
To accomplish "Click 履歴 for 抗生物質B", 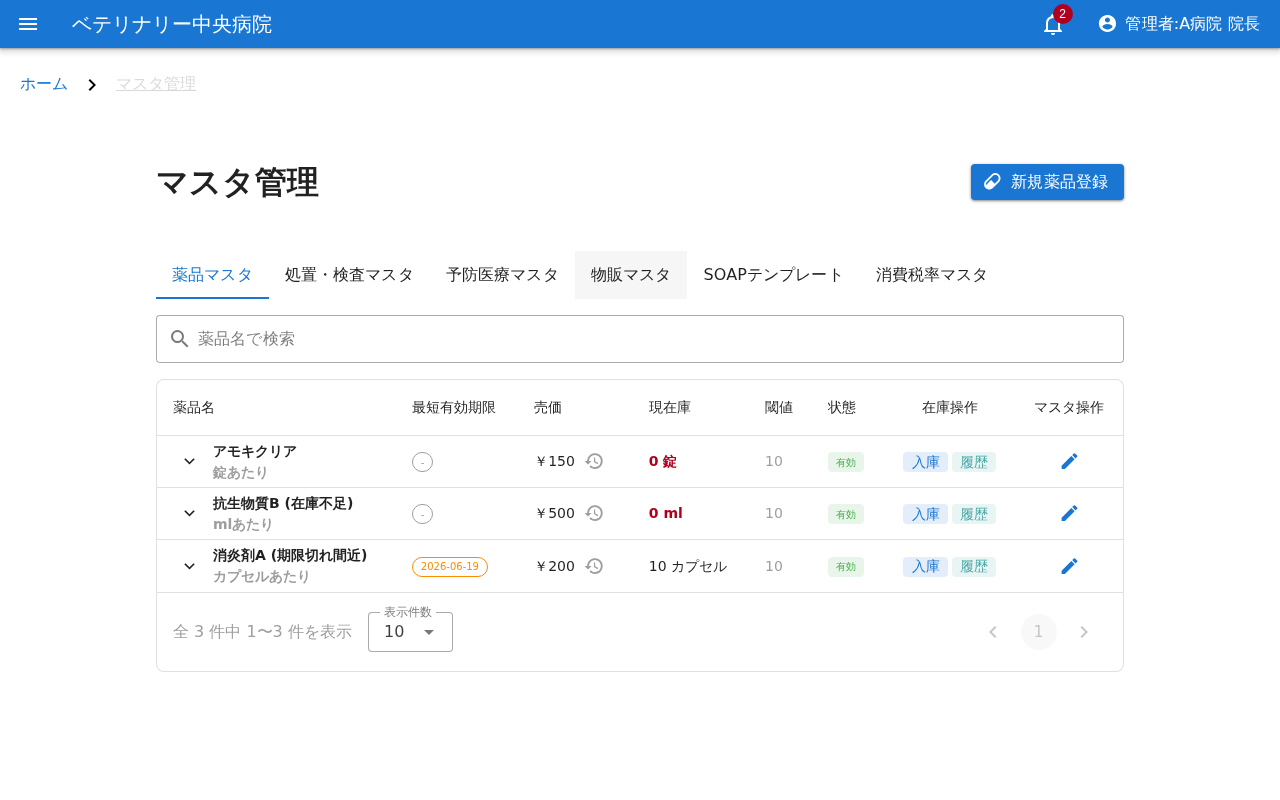I will pyautogui.click(x=974, y=514).
